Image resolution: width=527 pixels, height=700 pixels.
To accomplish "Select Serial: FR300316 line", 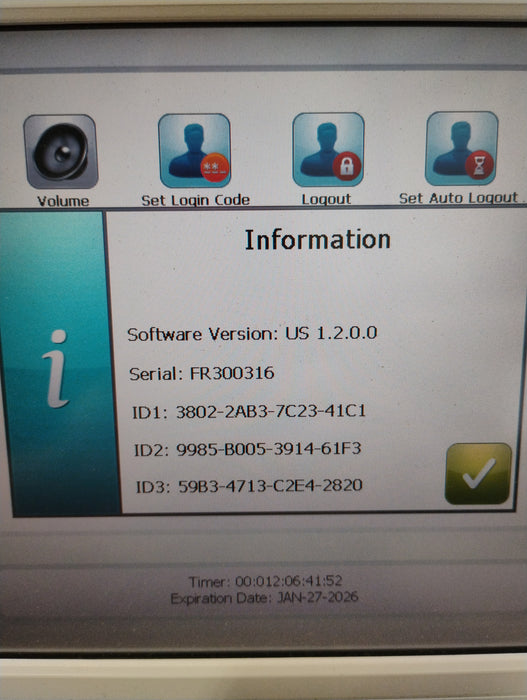I will click(201, 373).
